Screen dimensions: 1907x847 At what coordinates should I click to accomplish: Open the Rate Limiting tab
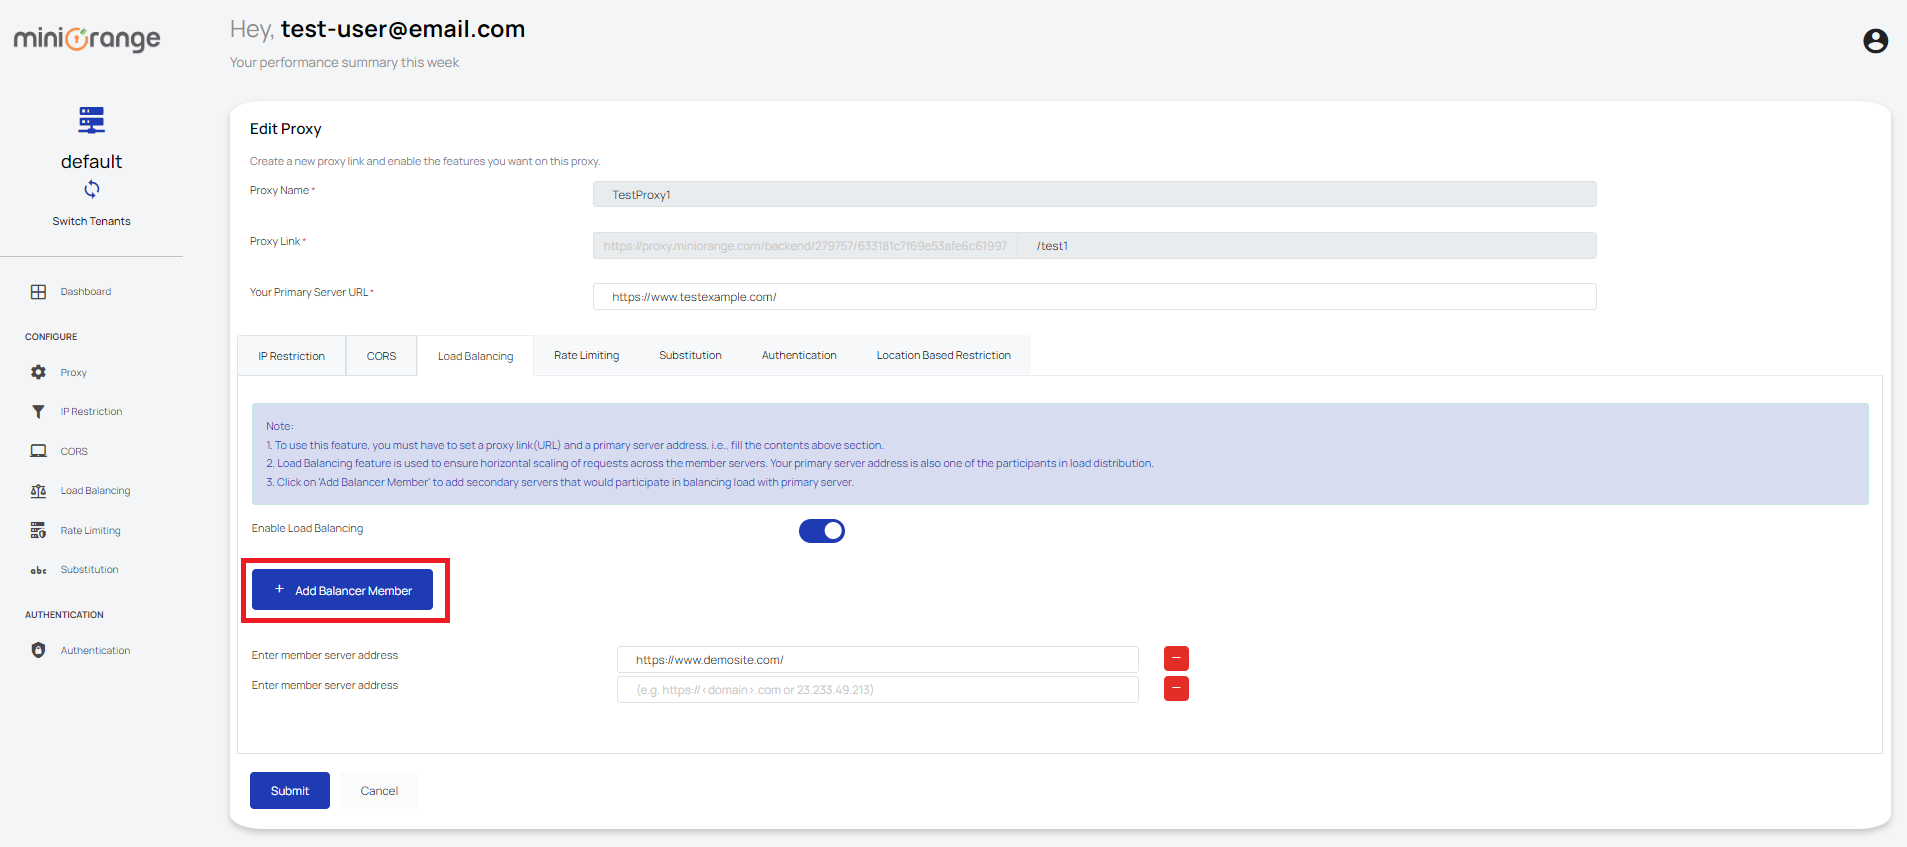(587, 355)
